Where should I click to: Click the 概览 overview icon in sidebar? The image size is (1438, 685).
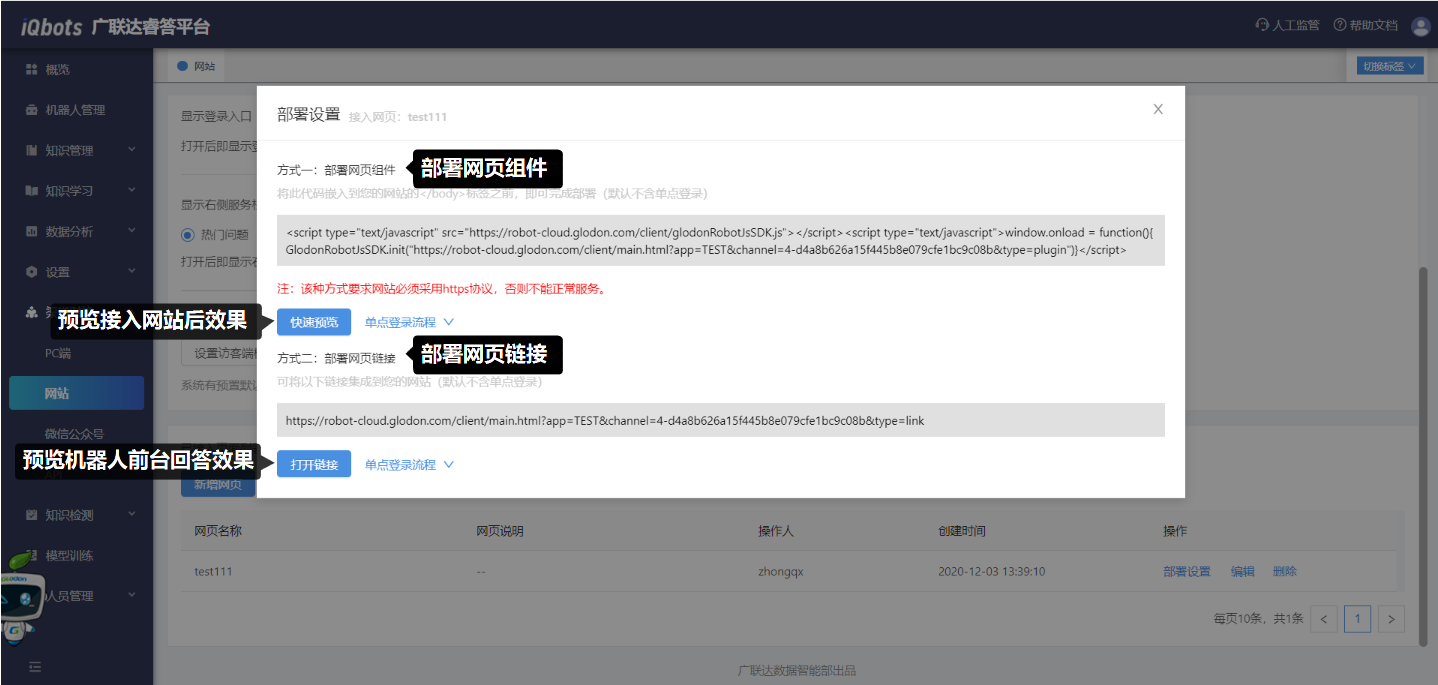pos(31,70)
